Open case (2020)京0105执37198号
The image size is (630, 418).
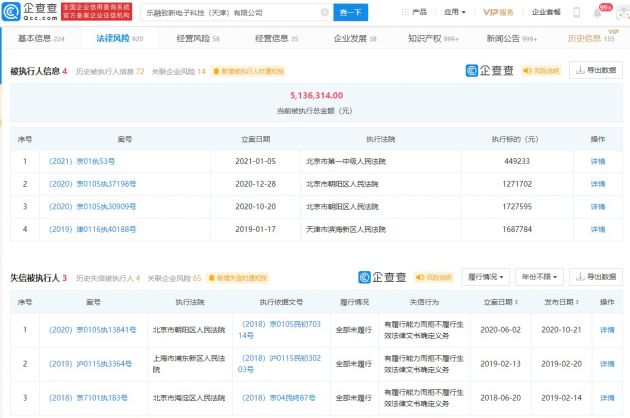(x=92, y=184)
